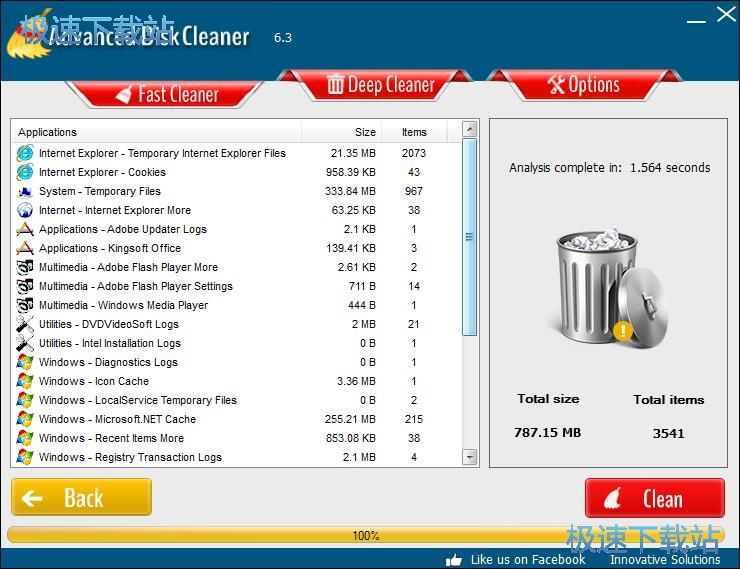
Task: Go back with the Back button
Action: pyautogui.click(x=81, y=497)
